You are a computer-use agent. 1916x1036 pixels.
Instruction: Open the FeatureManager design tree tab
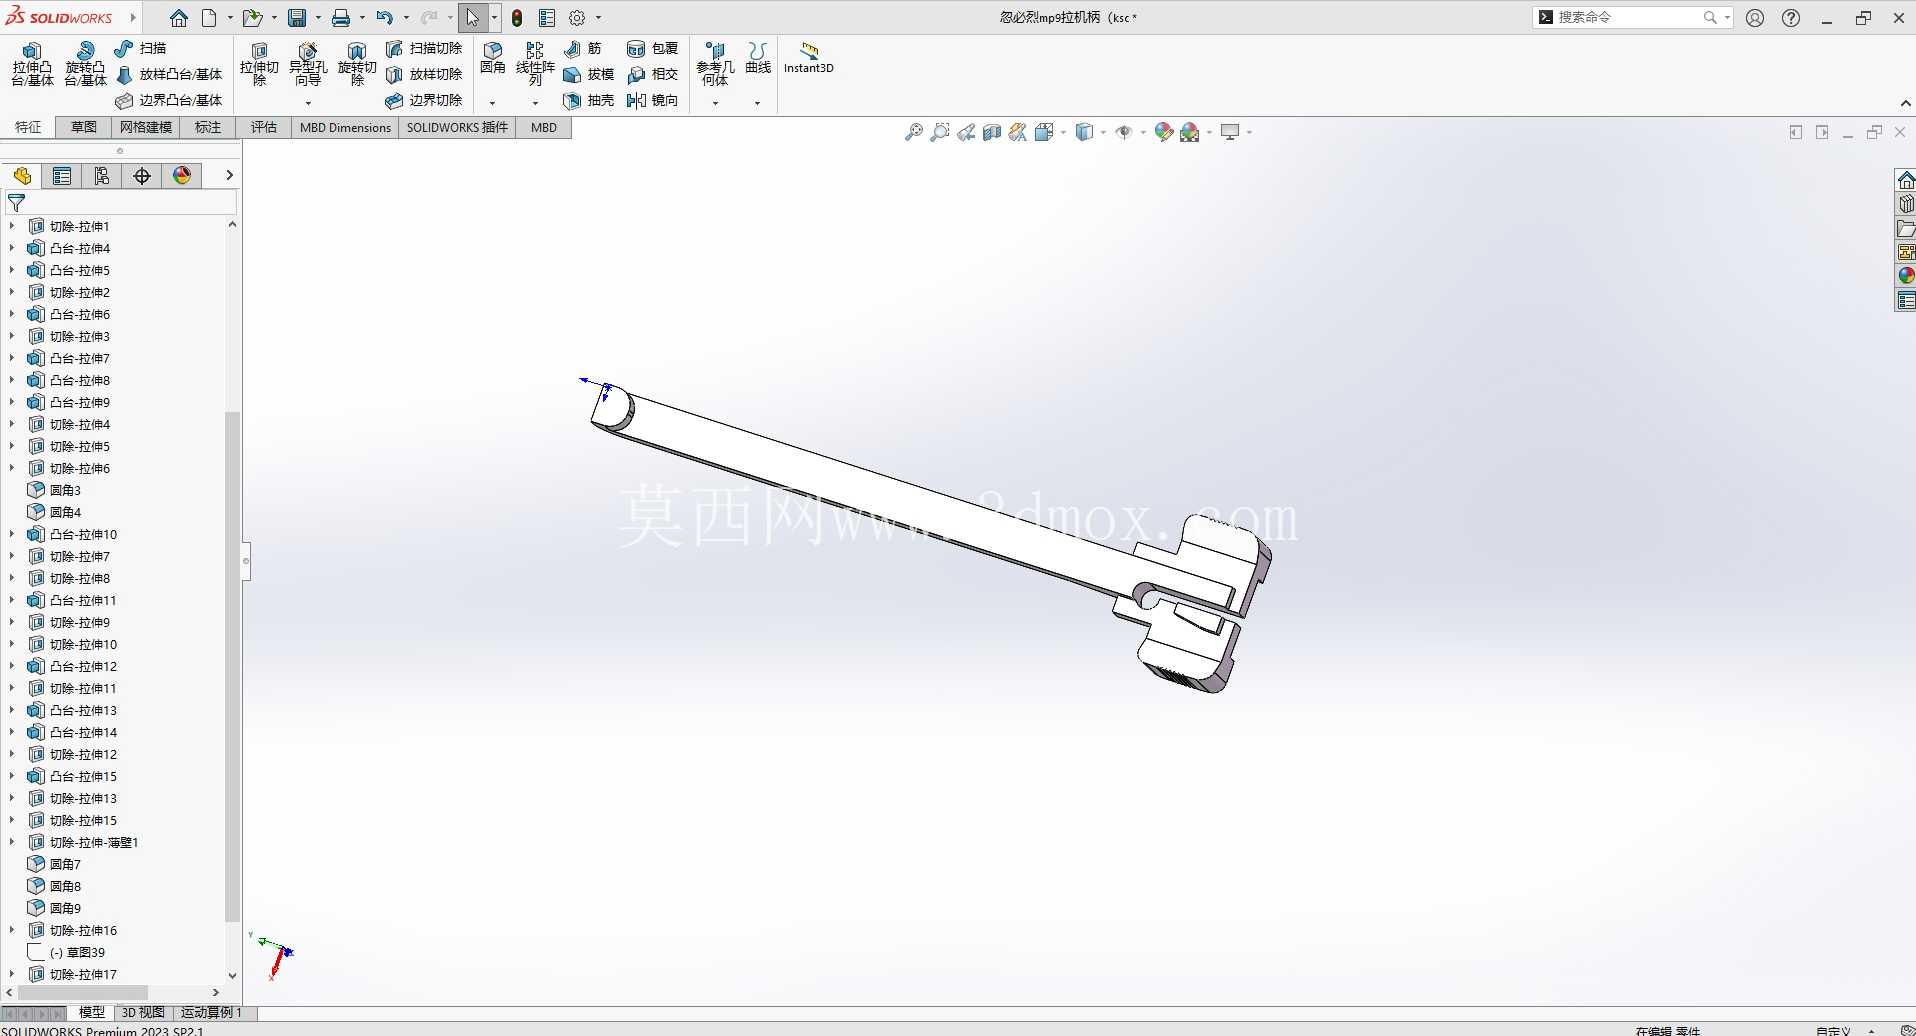click(22, 176)
